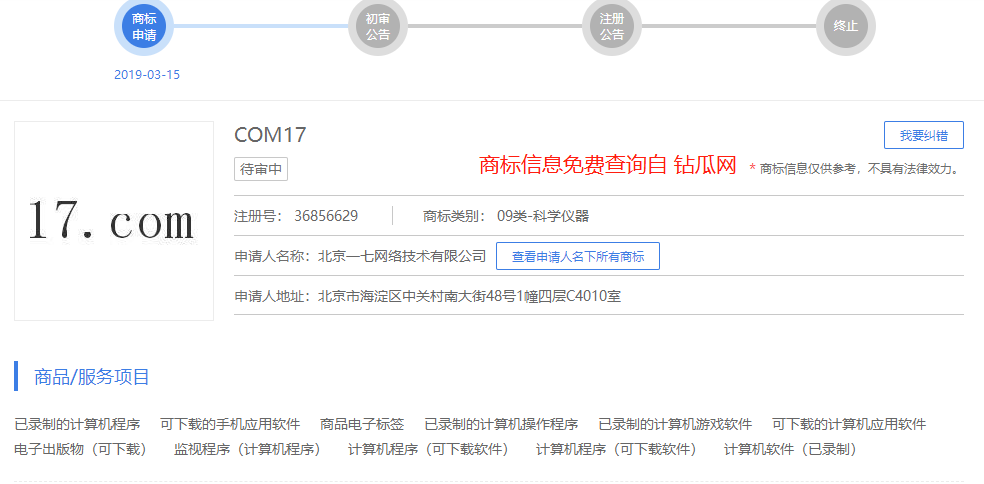Viewport: 984px width, 484px height.
Task: Select the item 监视程序（计算机程序）
Action: (249, 449)
